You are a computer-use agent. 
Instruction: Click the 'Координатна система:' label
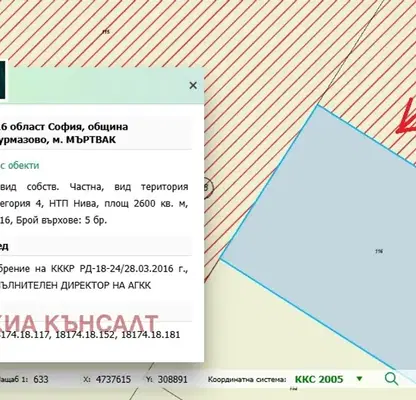click(247, 379)
